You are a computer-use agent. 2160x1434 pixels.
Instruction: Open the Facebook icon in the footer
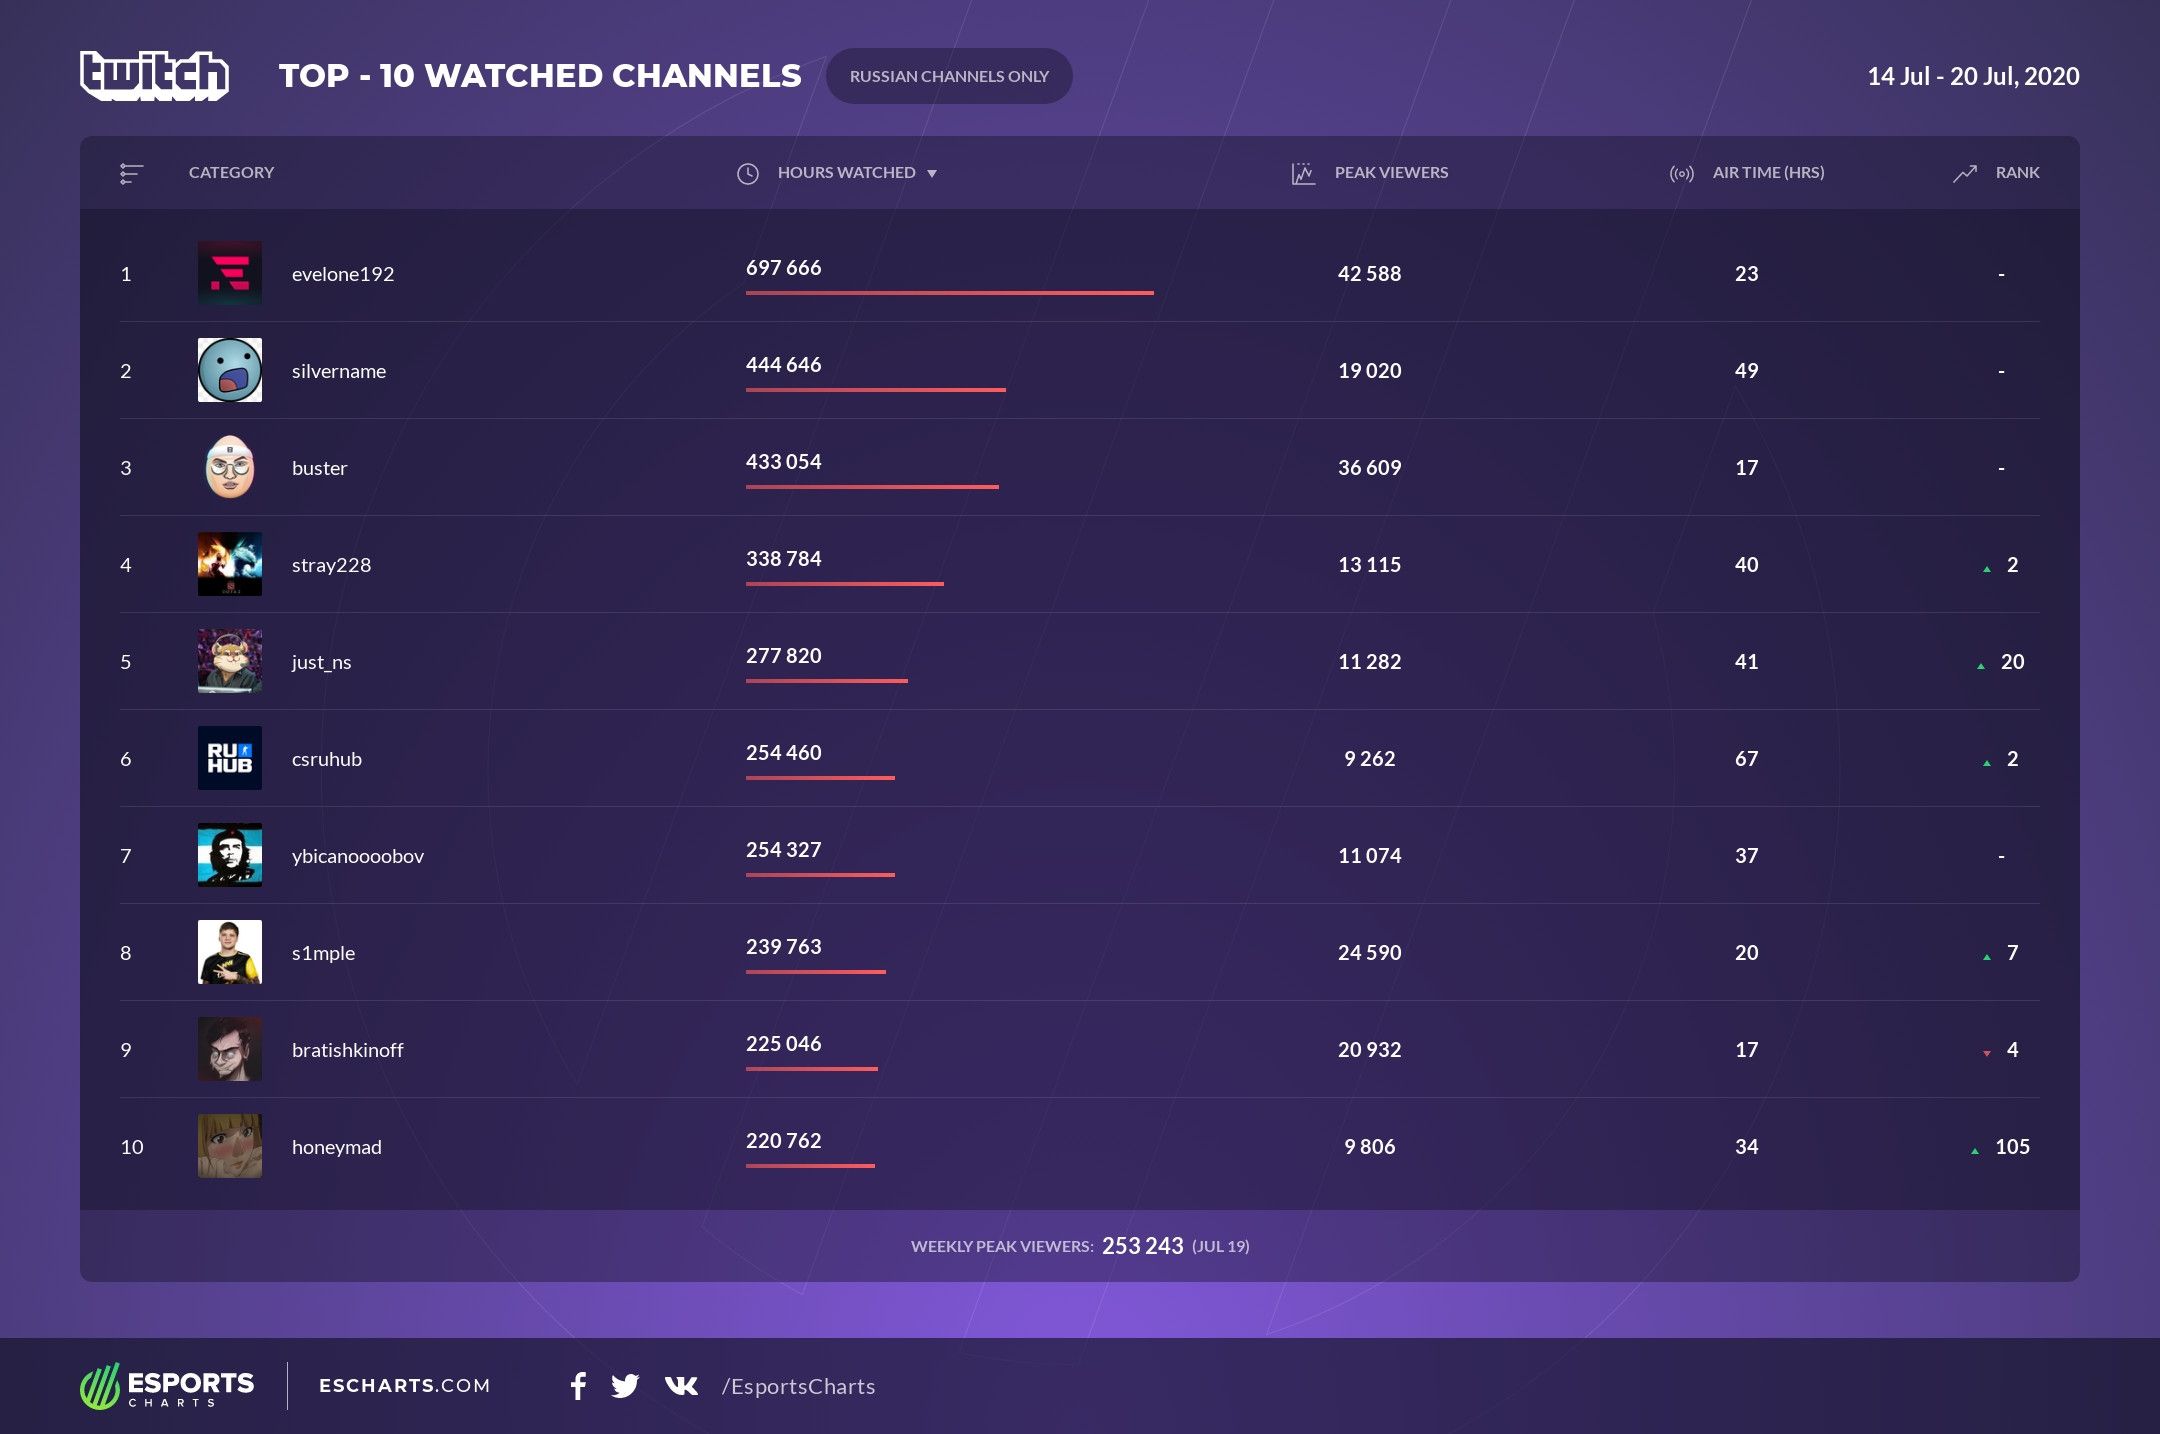tap(578, 1387)
